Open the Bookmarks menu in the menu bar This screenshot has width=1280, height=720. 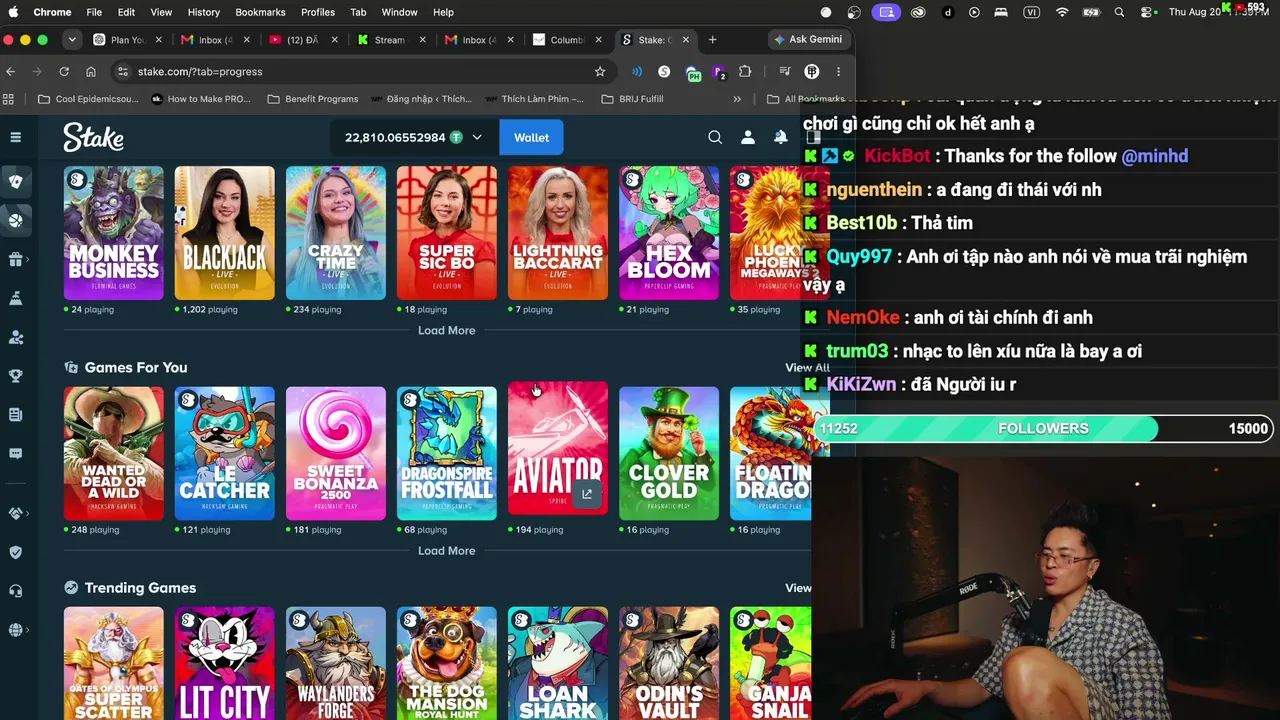click(260, 12)
